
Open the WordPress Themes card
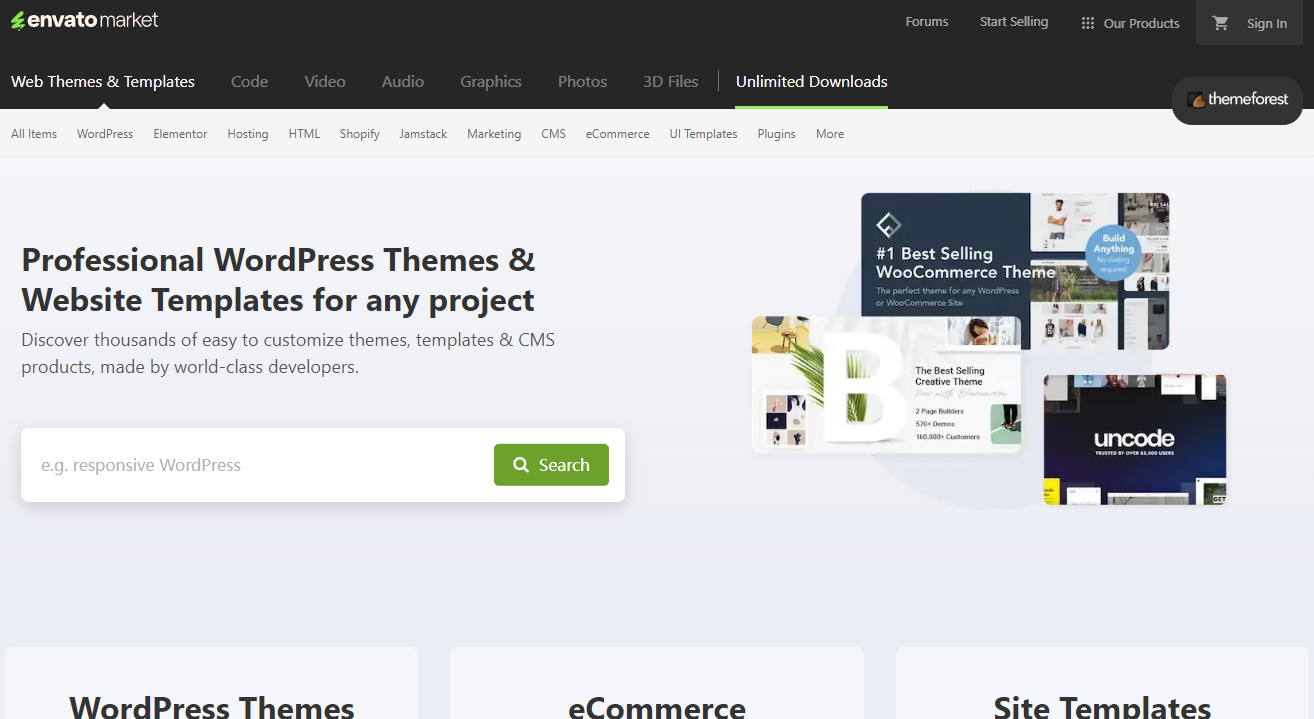click(x=211, y=683)
